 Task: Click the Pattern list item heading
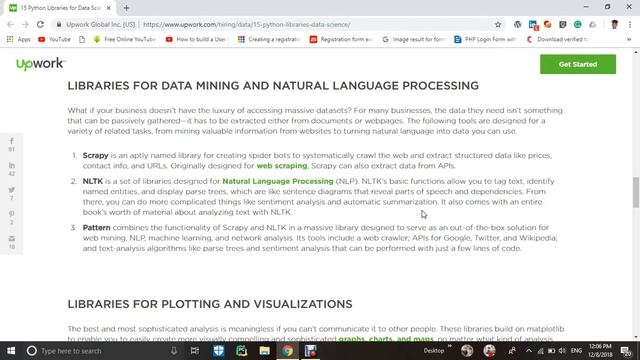click(x=96, y=227)
